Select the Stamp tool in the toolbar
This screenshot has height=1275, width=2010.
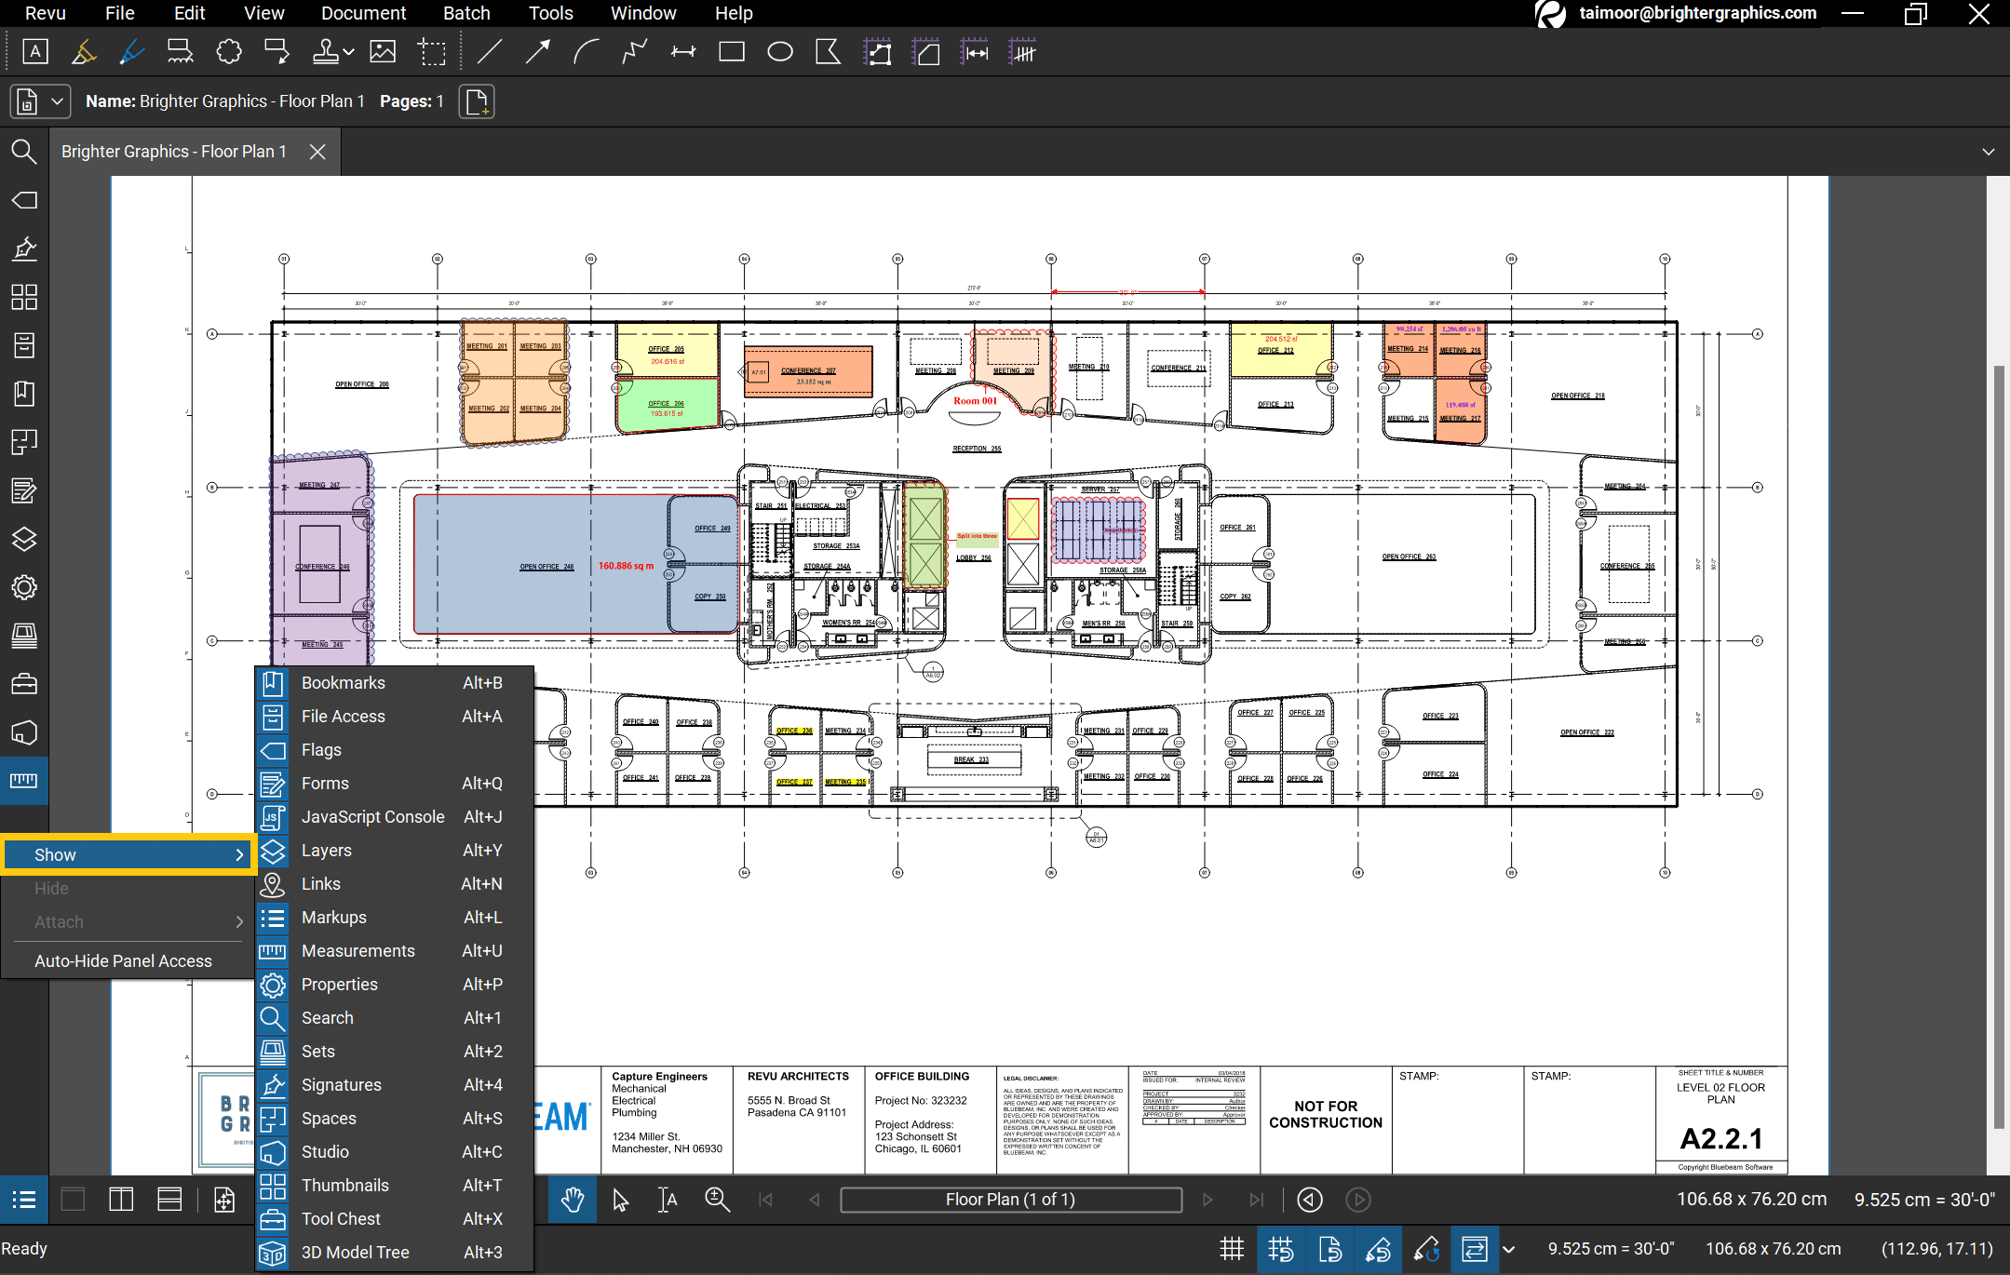[325, 51]
